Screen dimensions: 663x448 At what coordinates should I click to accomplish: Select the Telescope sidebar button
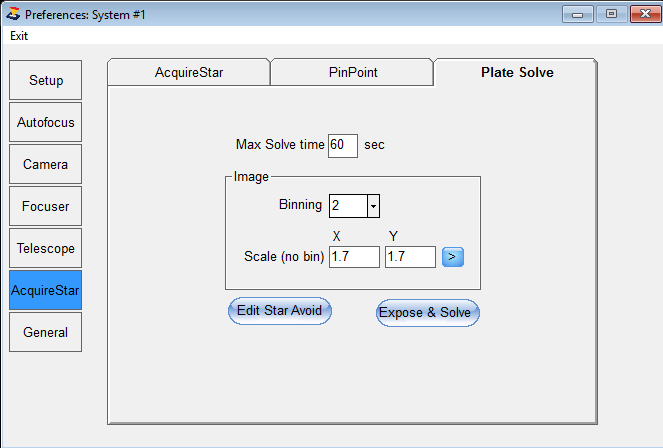coord(46,248)
